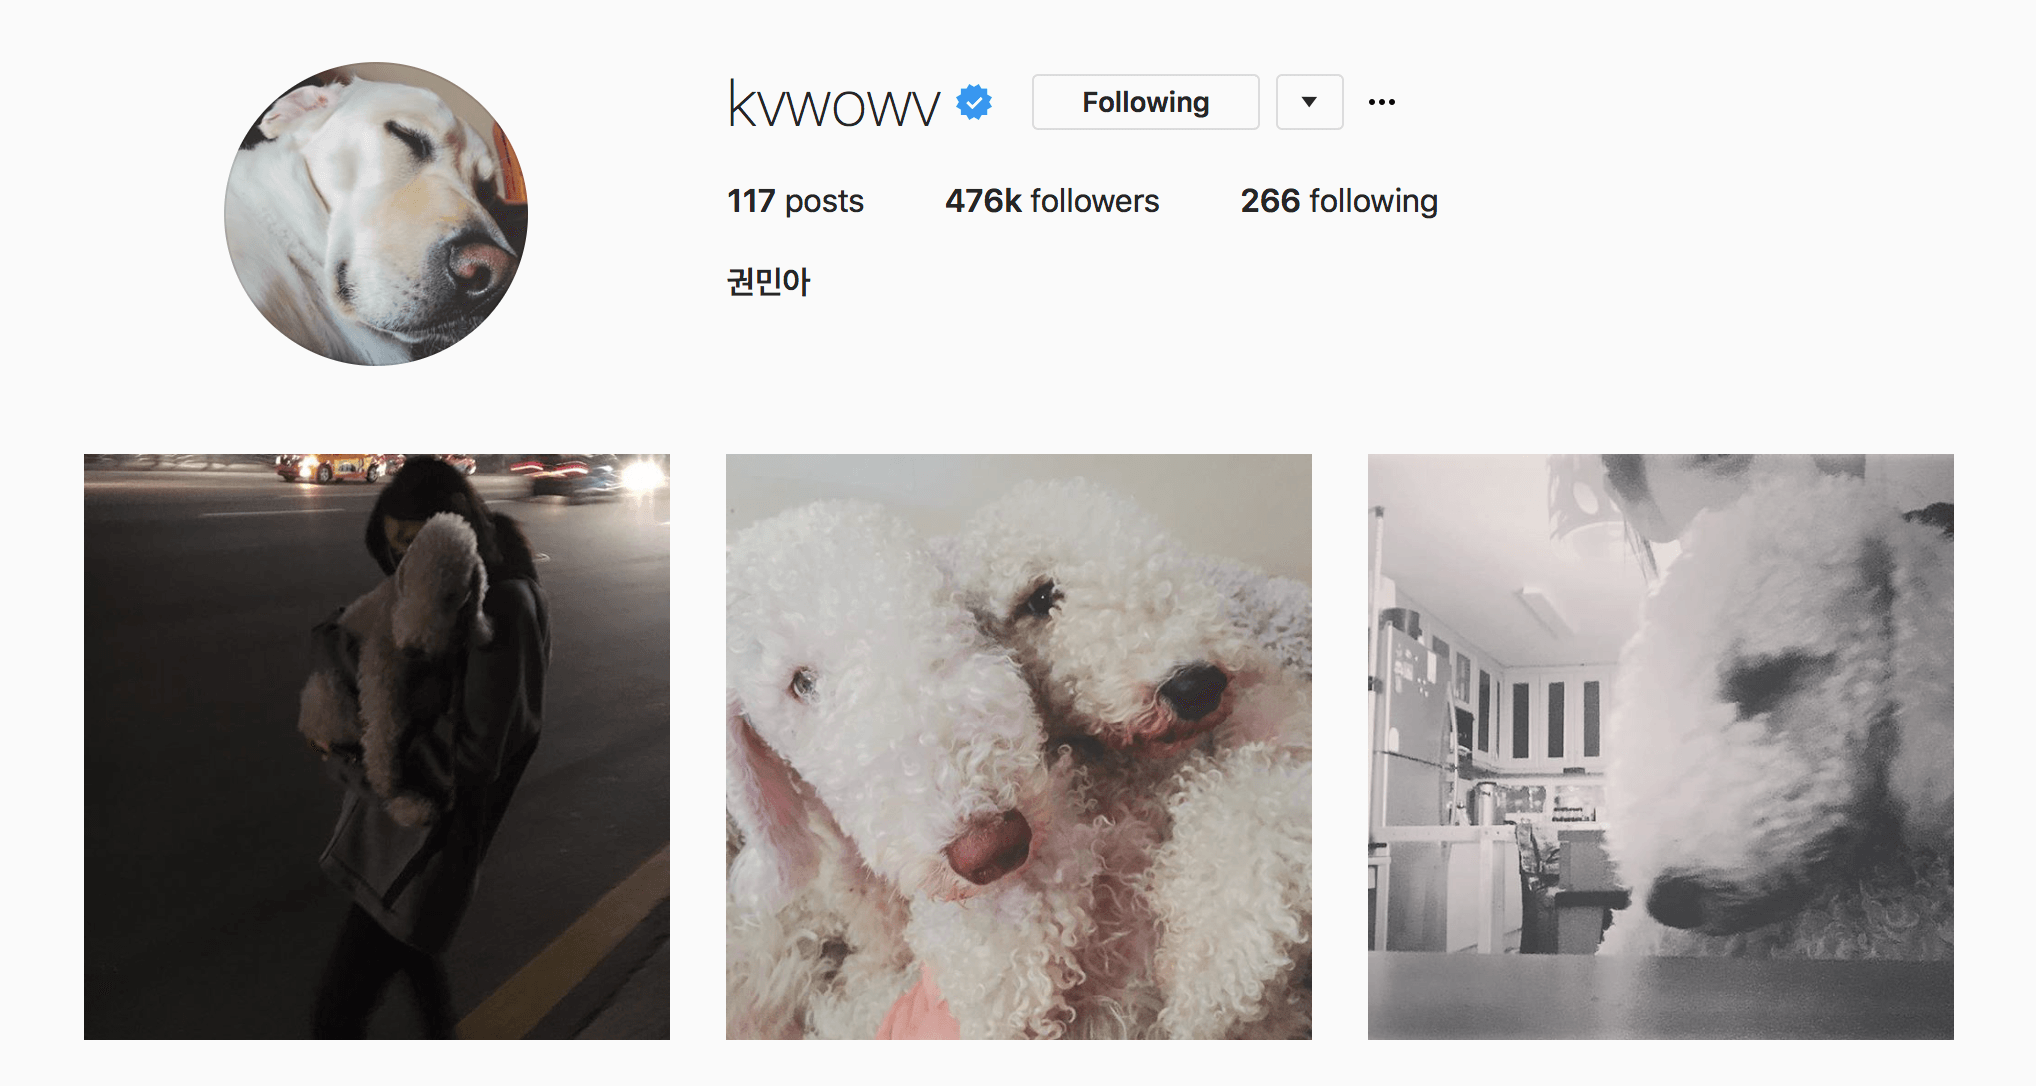Open the three-dots more options menu
2036x1086 pixels.
[x=1382, y=102]
